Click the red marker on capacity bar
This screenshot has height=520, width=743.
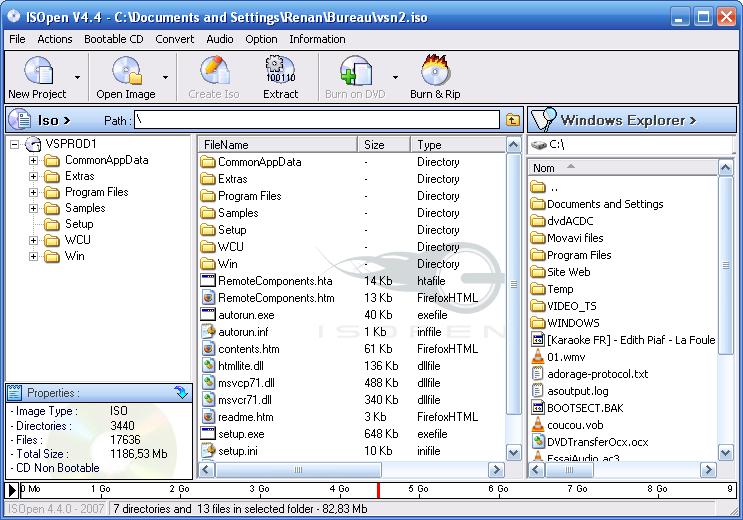(x=378, y=490)
